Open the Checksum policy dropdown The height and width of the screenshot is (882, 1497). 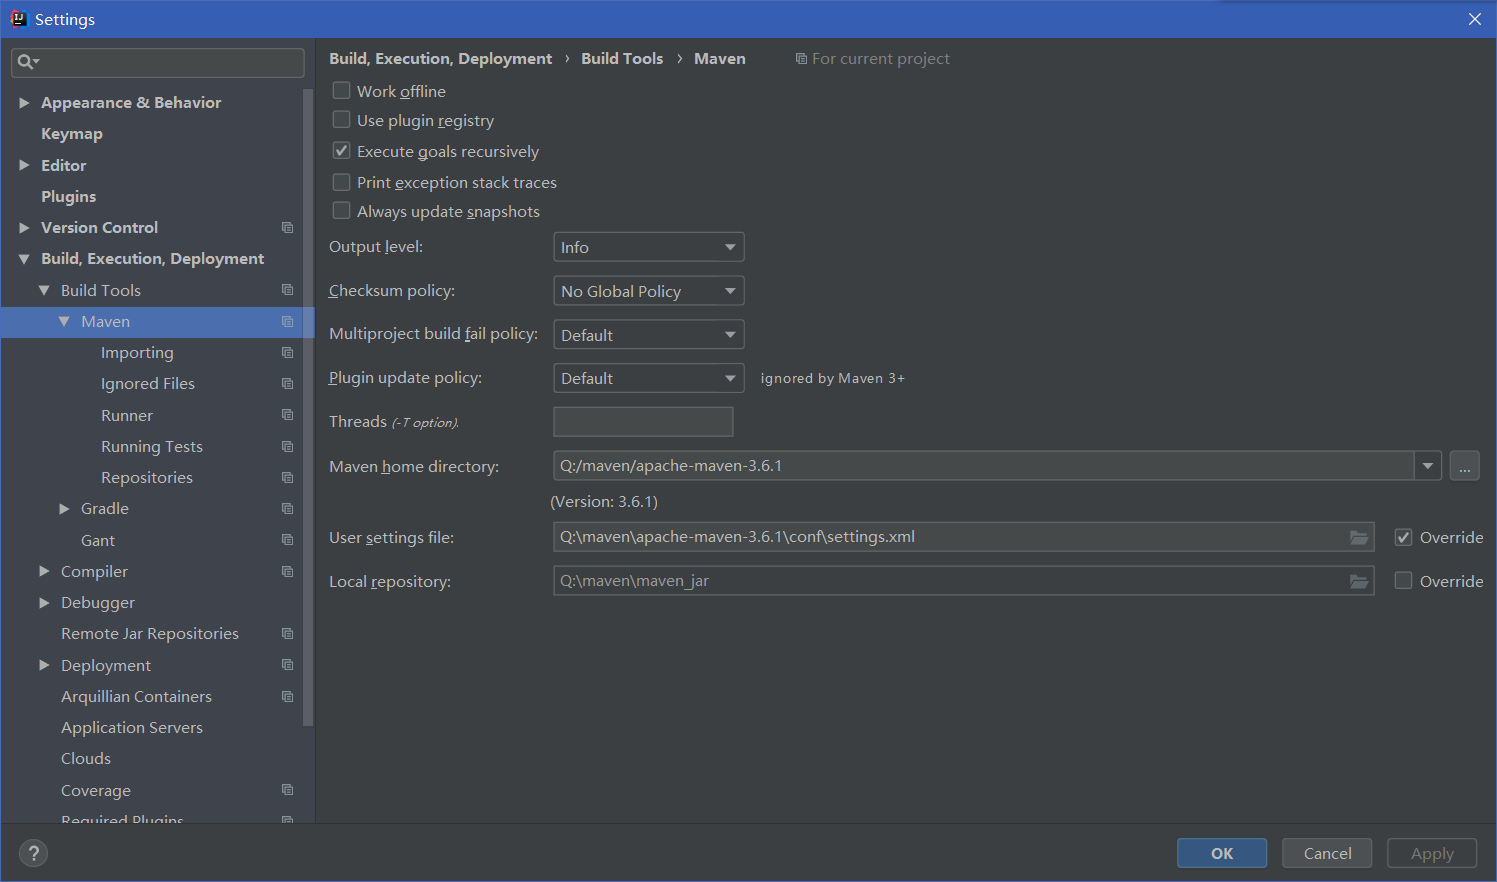tap(648, 291)
